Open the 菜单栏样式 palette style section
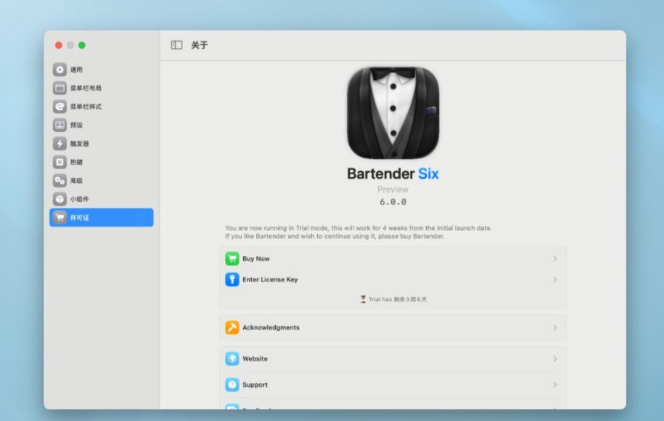This screenshot has height=421, width=664. tap(101, 106)
